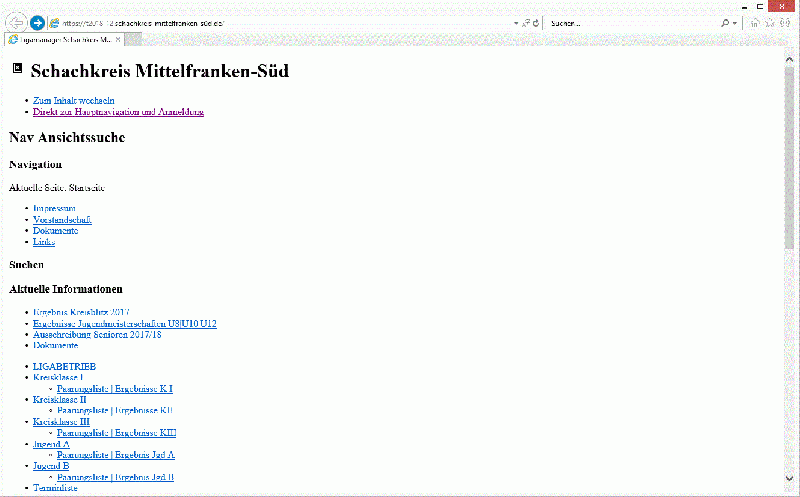Image resolution: width=800 pixels, height=497 pixels.
Task: Open the browser tools gear icon
Action: pyautogui.click(x=785, y=22)
